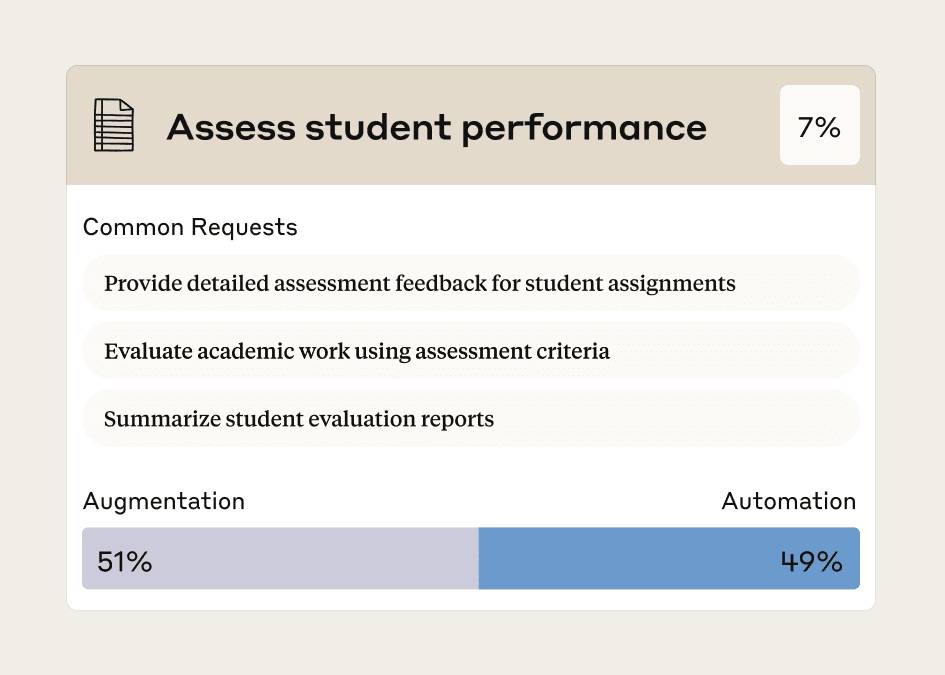Screen dimensions: 945x675
Task: Click the split point between bar segments
Action: [479, 559]
